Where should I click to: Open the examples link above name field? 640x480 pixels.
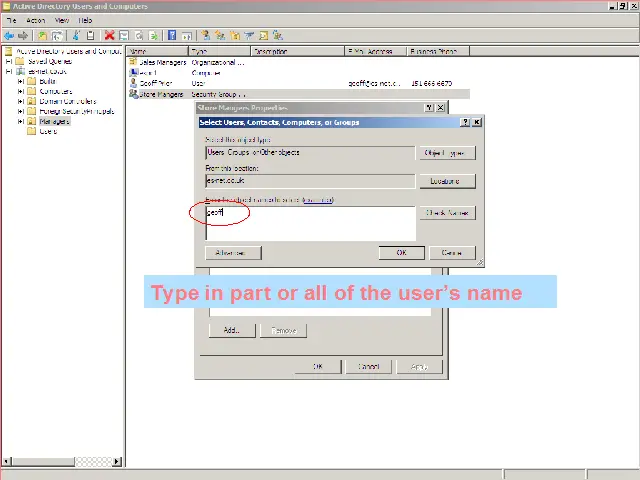[x=317, y=200]
